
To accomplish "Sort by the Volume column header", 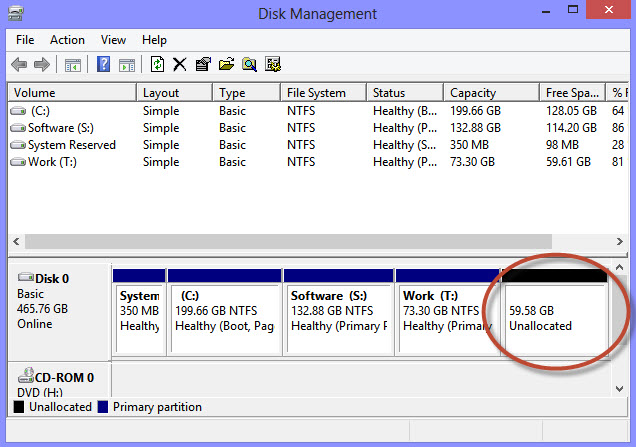I will [72, 93].
